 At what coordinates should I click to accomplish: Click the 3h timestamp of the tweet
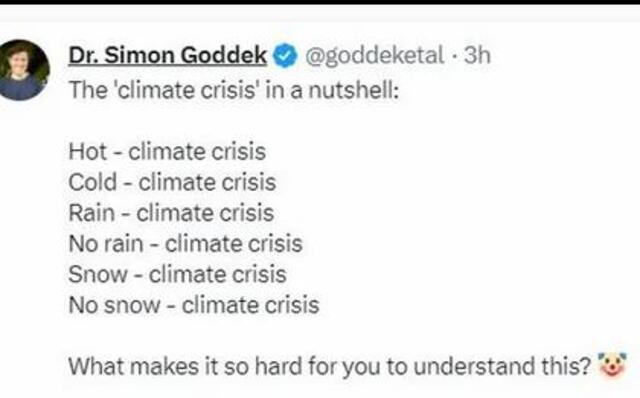(477, 55)
